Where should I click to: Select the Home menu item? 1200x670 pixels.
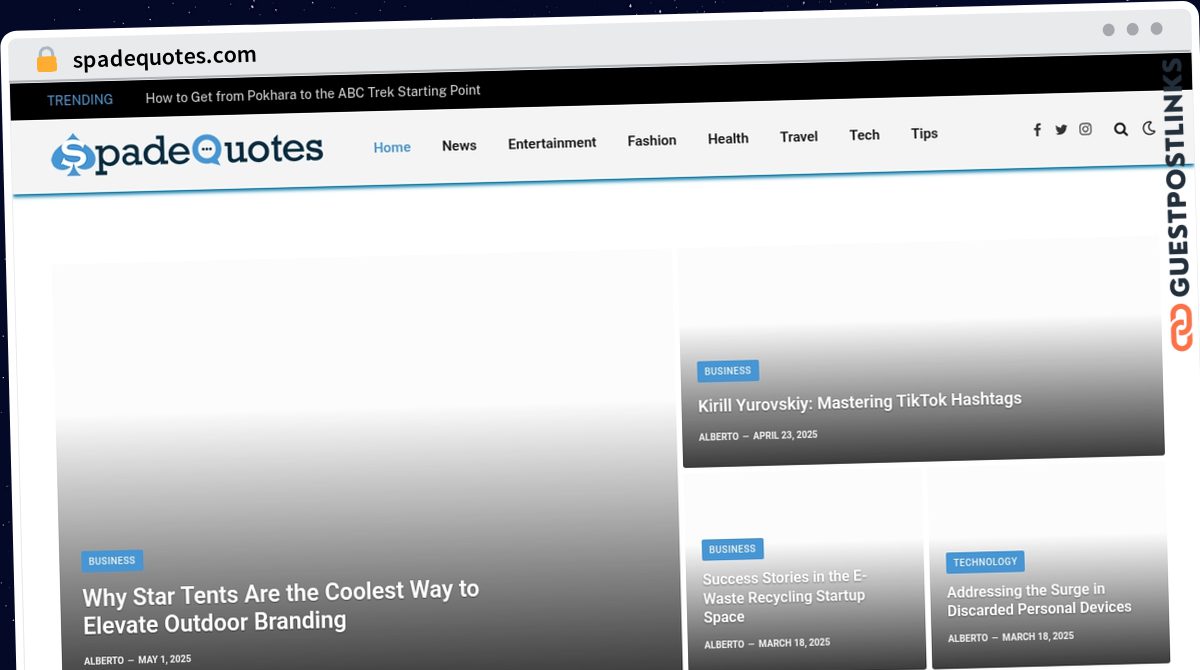coord(392,147)
